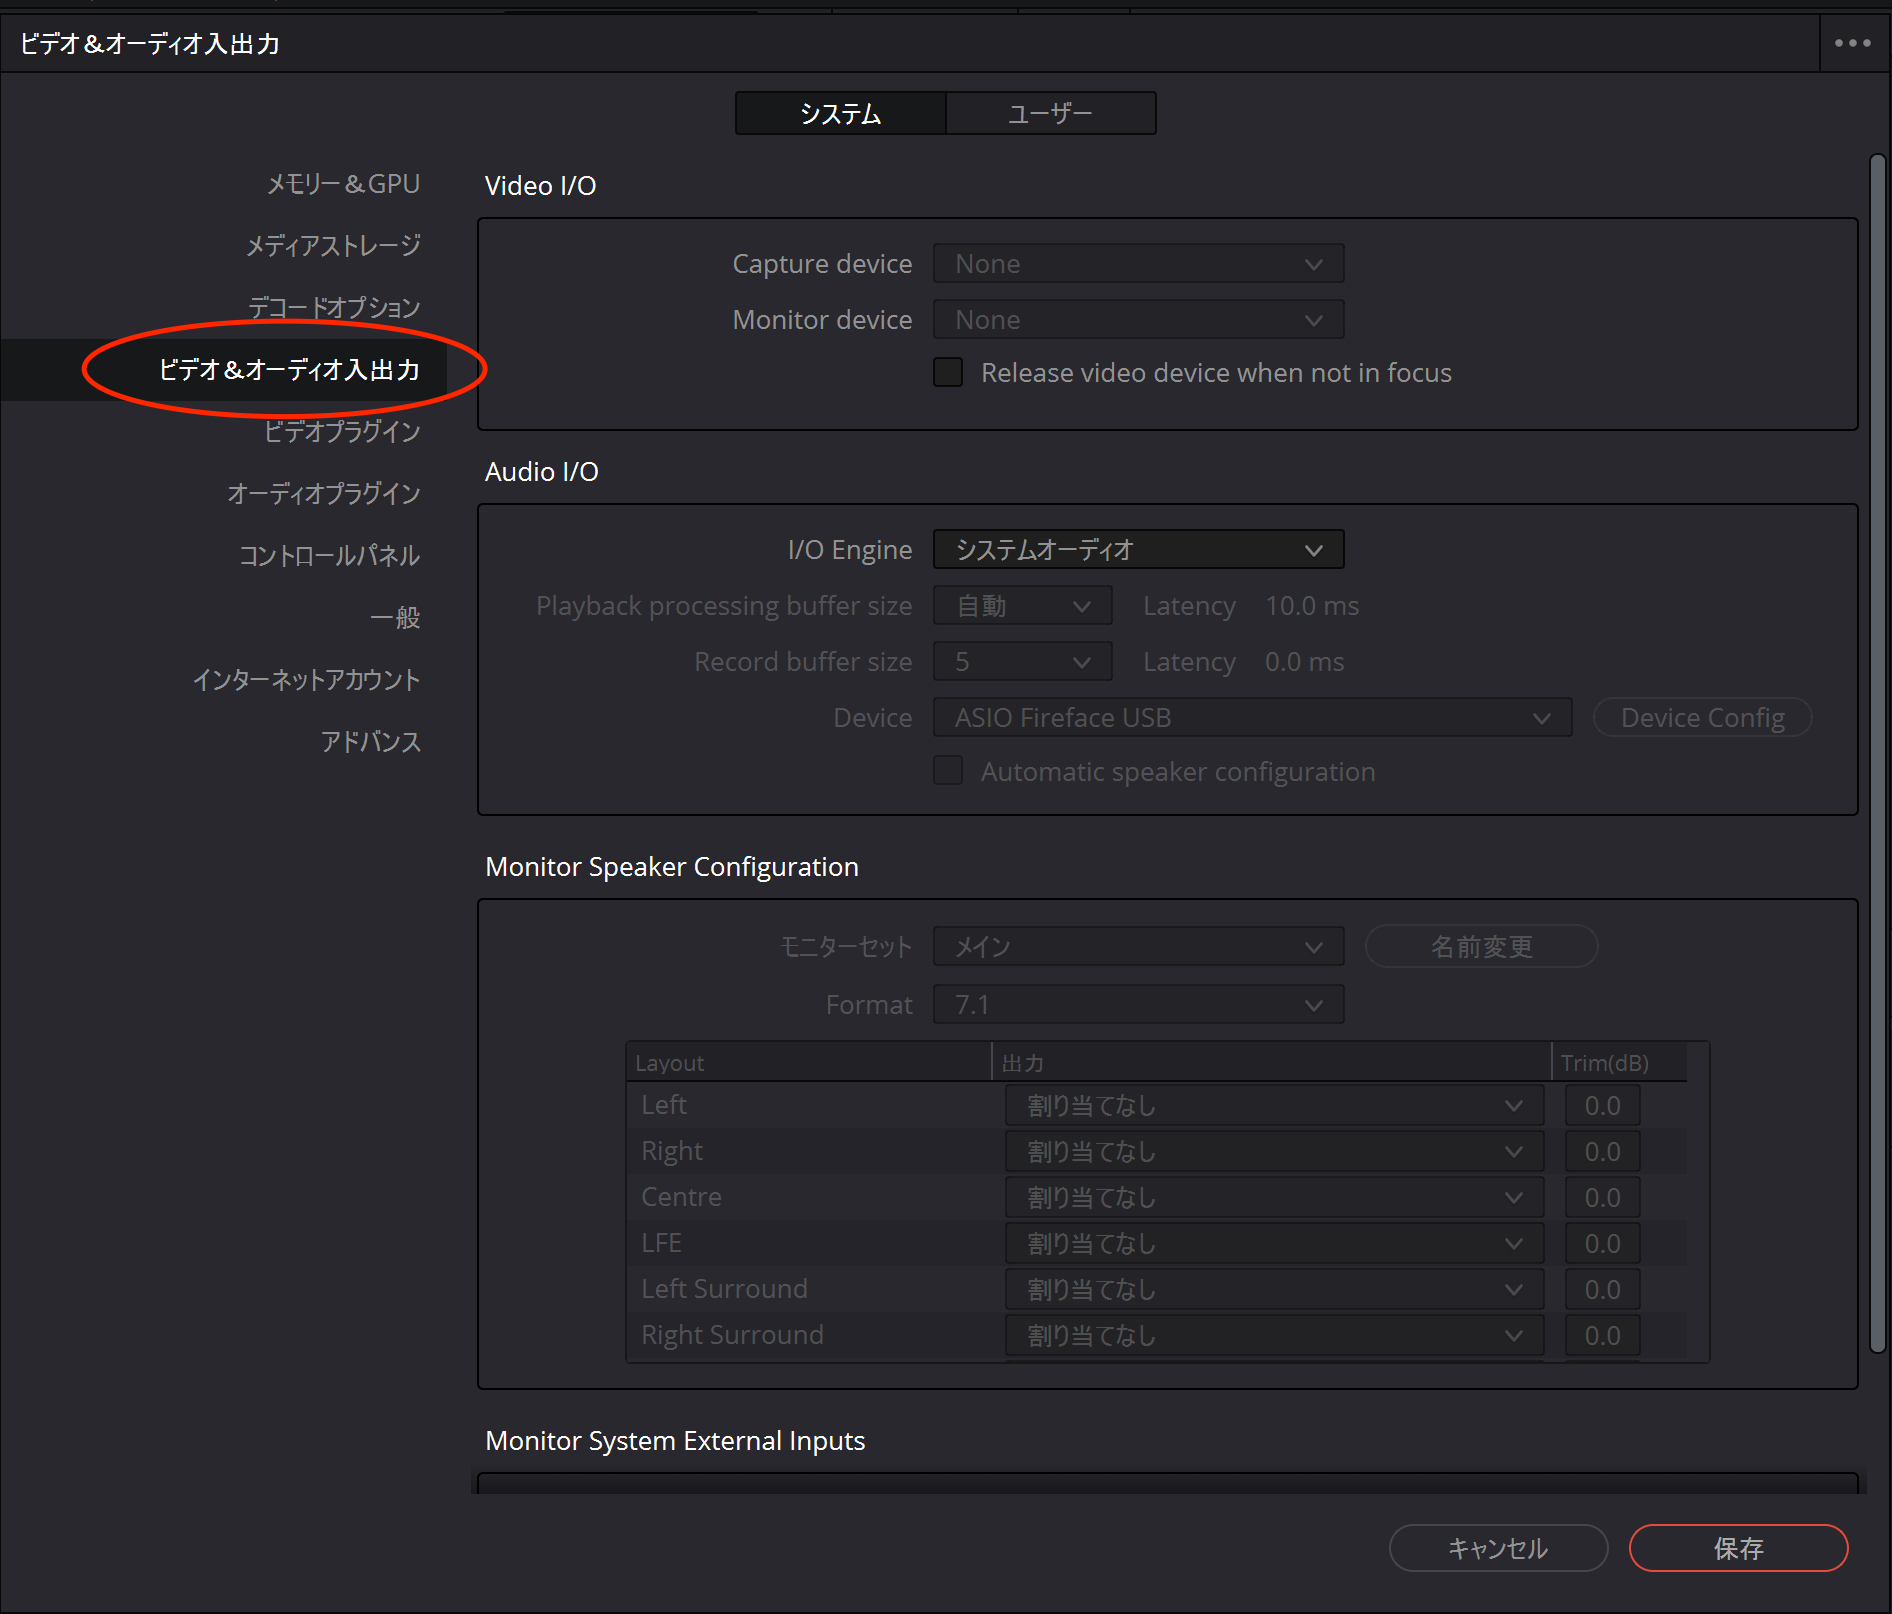Open メモリー＆GPU settings in sidebar

[x=343, y=184]
